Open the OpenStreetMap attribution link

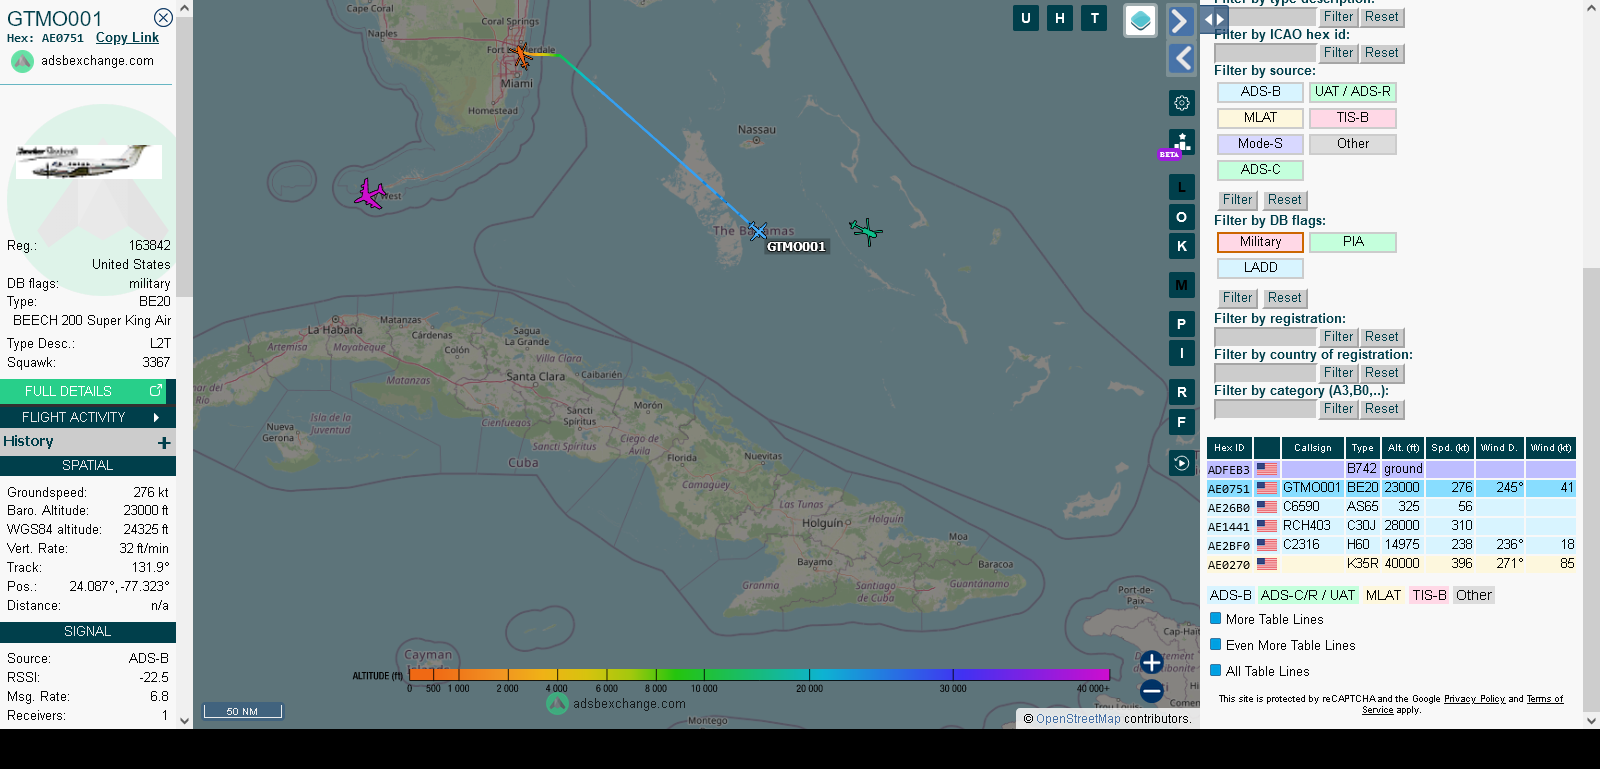pyautogui.click(x=1078, y=719)
